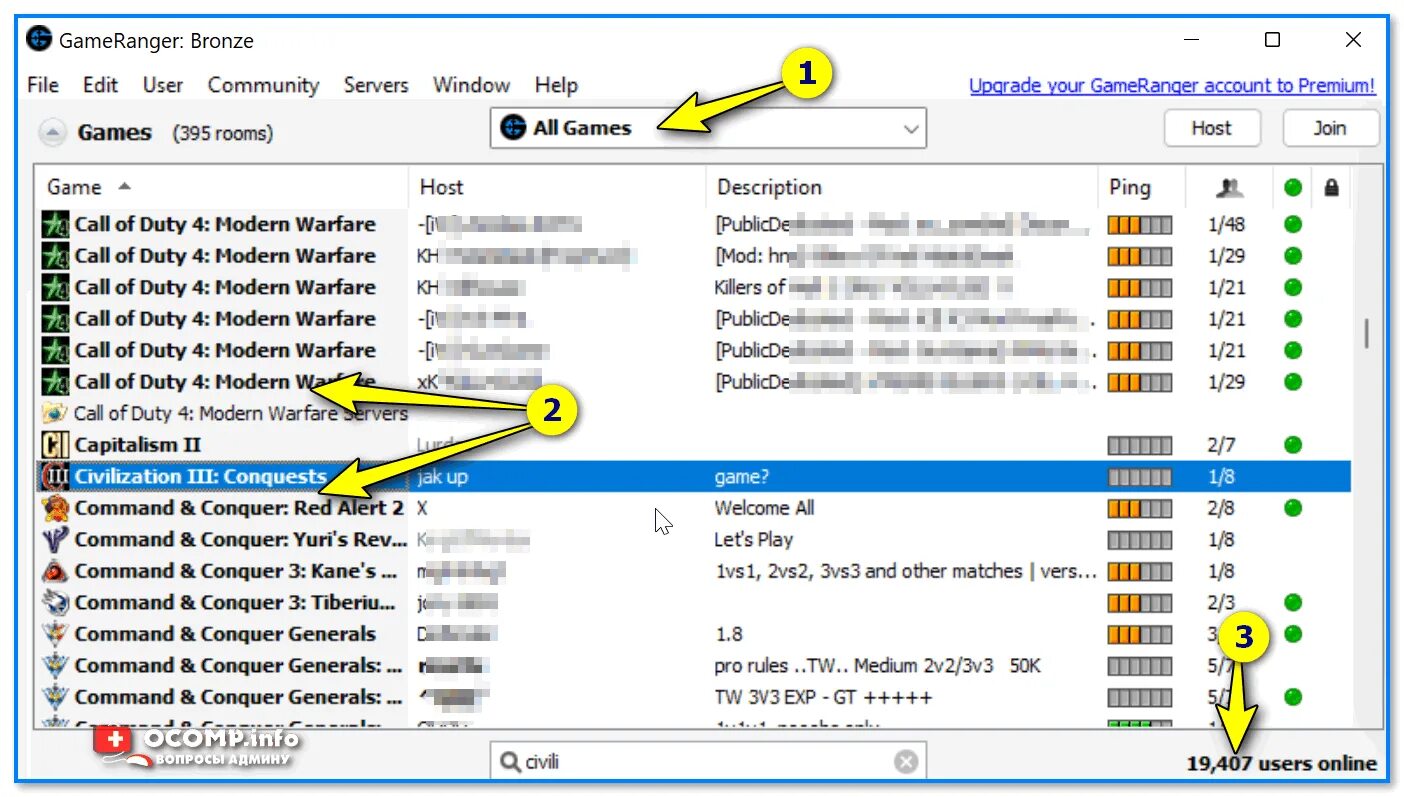
Task: Click the ping bar in the Capitalism II row
Action: click(1139, 445)
